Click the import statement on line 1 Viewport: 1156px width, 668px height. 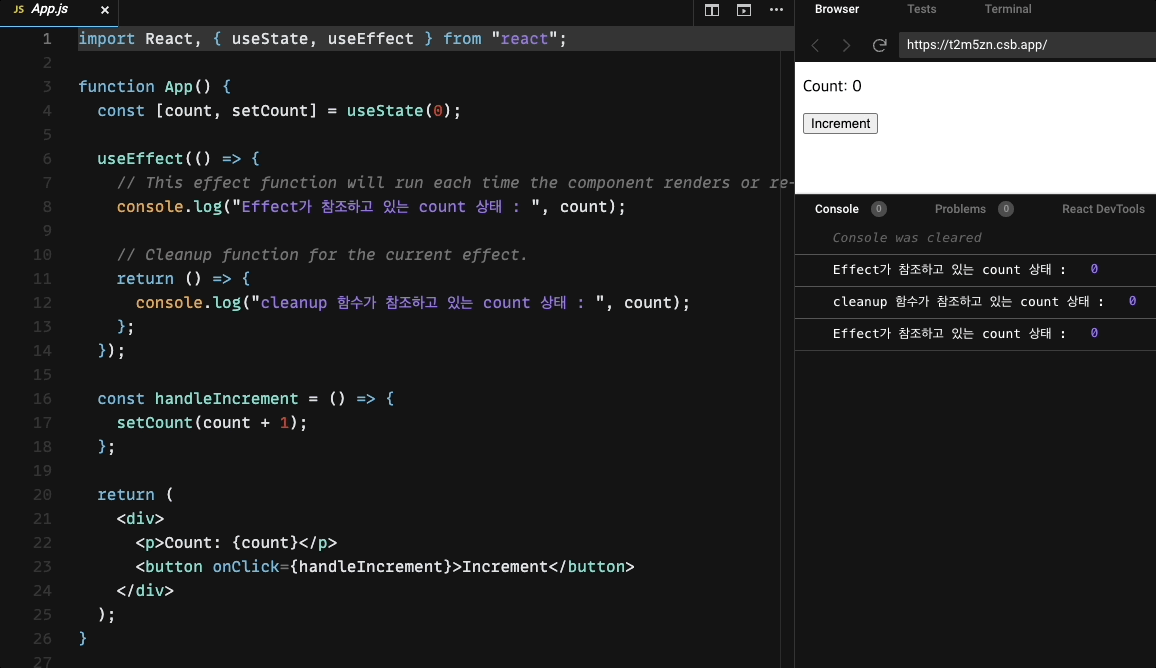[x=322, y=38]
